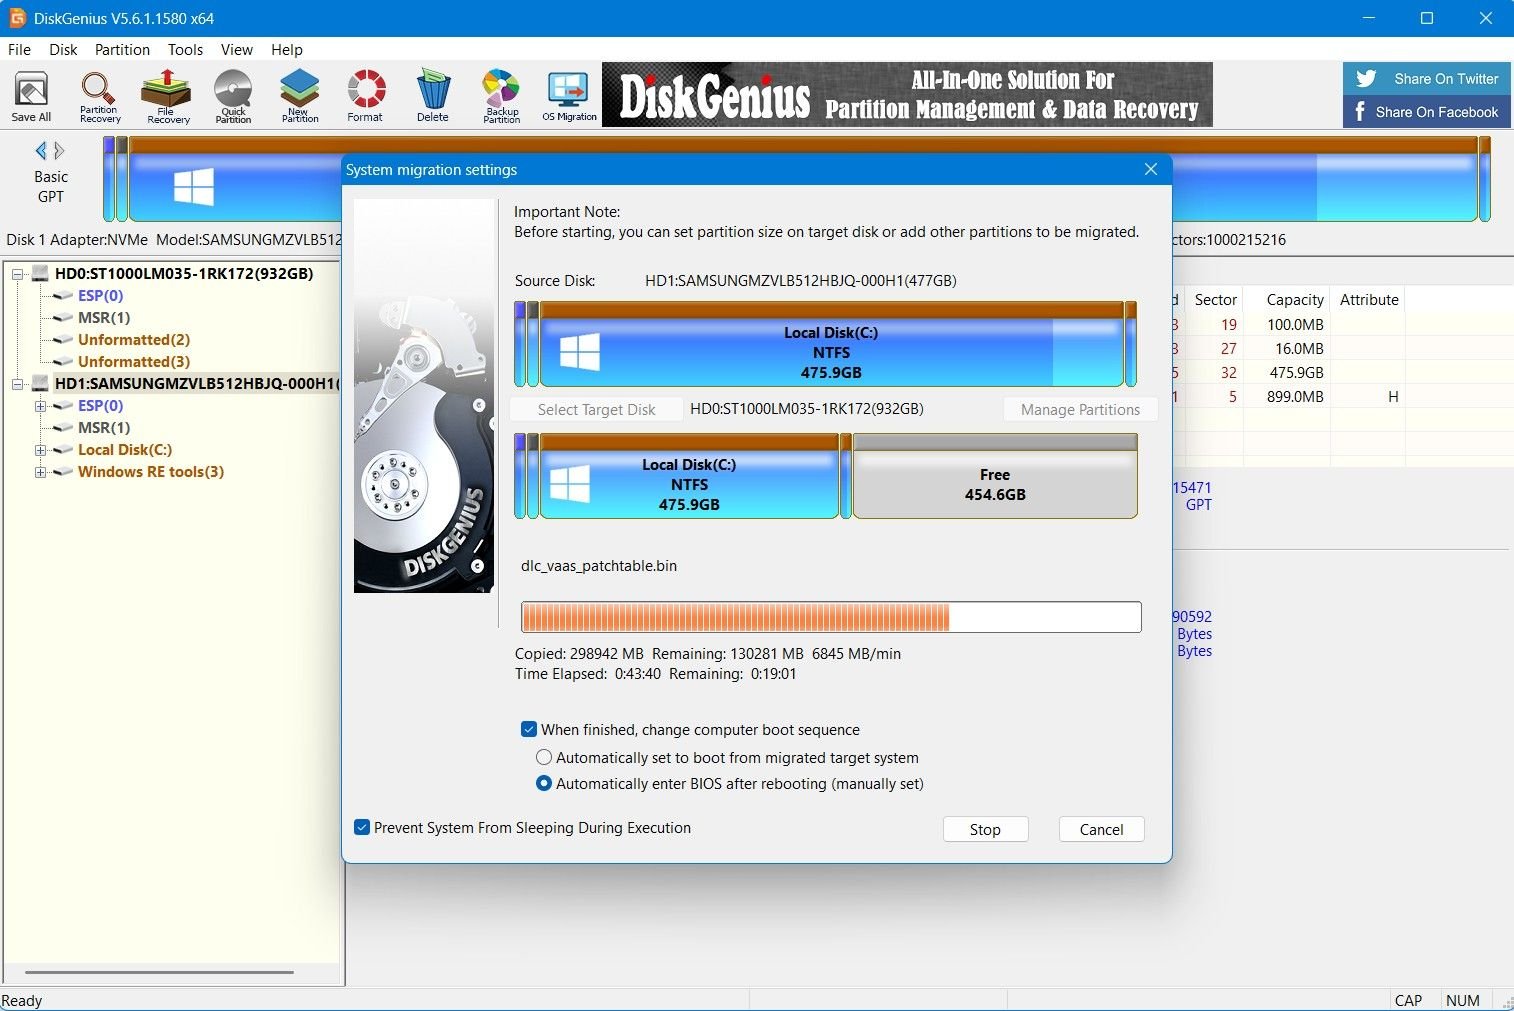1514x1011 pixels.
Task: Click the Format toolbar icon
Action: [x=365, y=97]
